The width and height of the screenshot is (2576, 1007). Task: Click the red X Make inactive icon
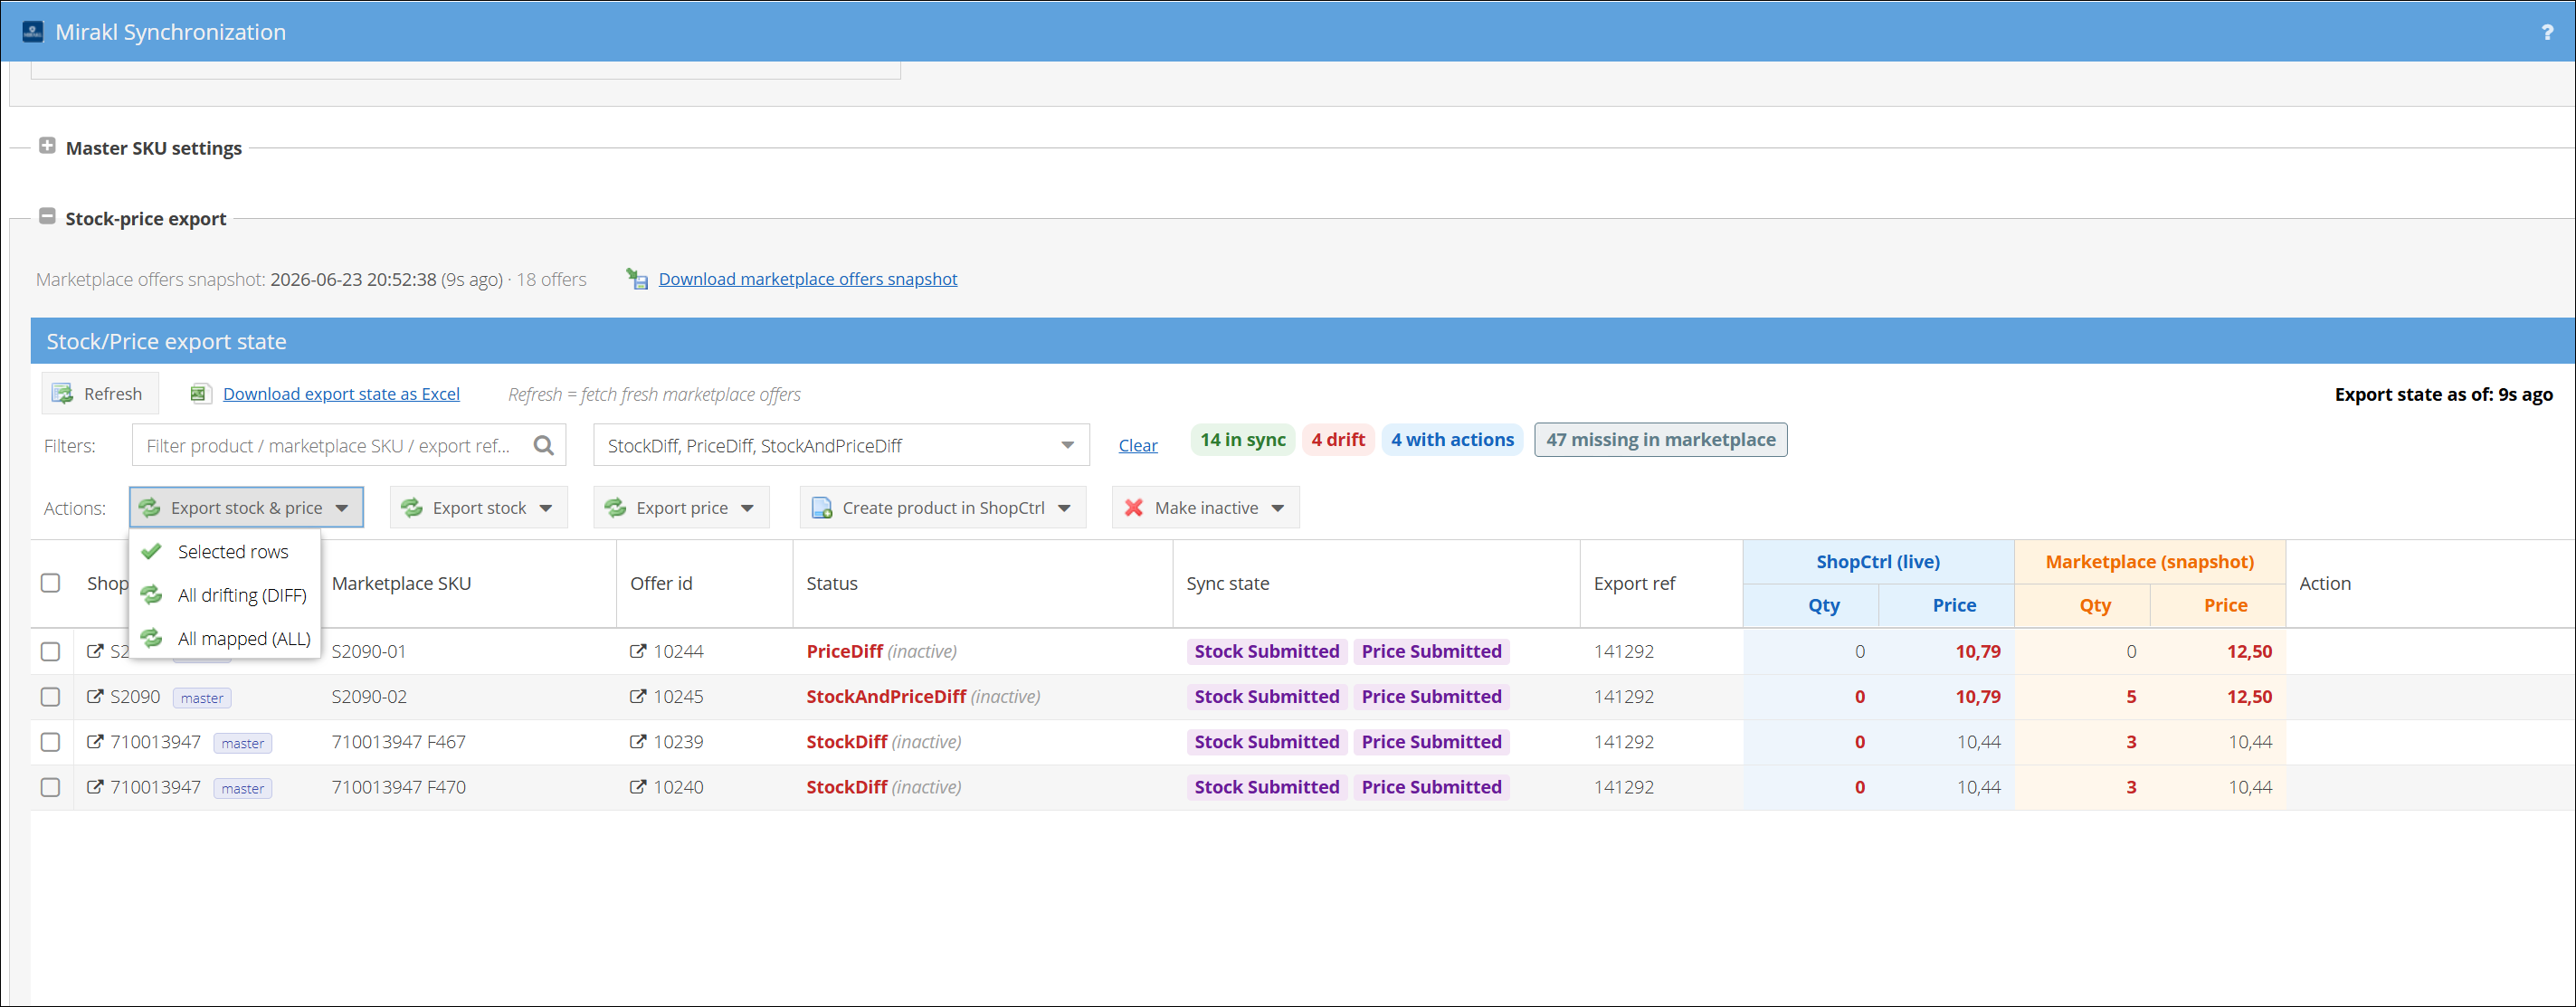[1133, 508]
